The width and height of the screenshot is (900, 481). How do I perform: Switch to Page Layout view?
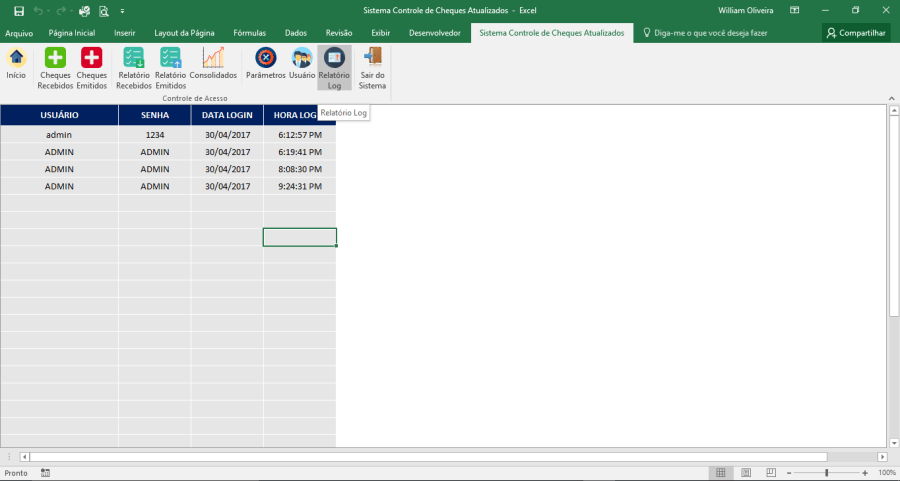[746, 472]
